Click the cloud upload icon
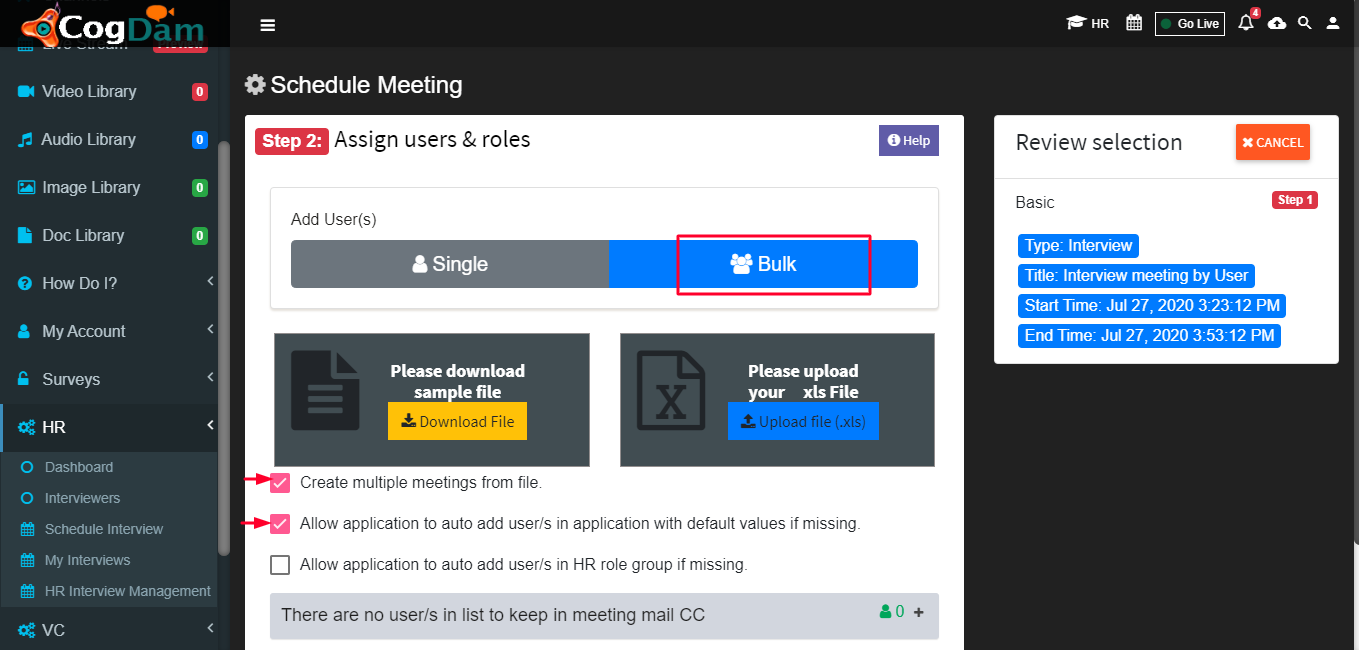This screenshot has height=650, width=1359. tap(1277, 23)
